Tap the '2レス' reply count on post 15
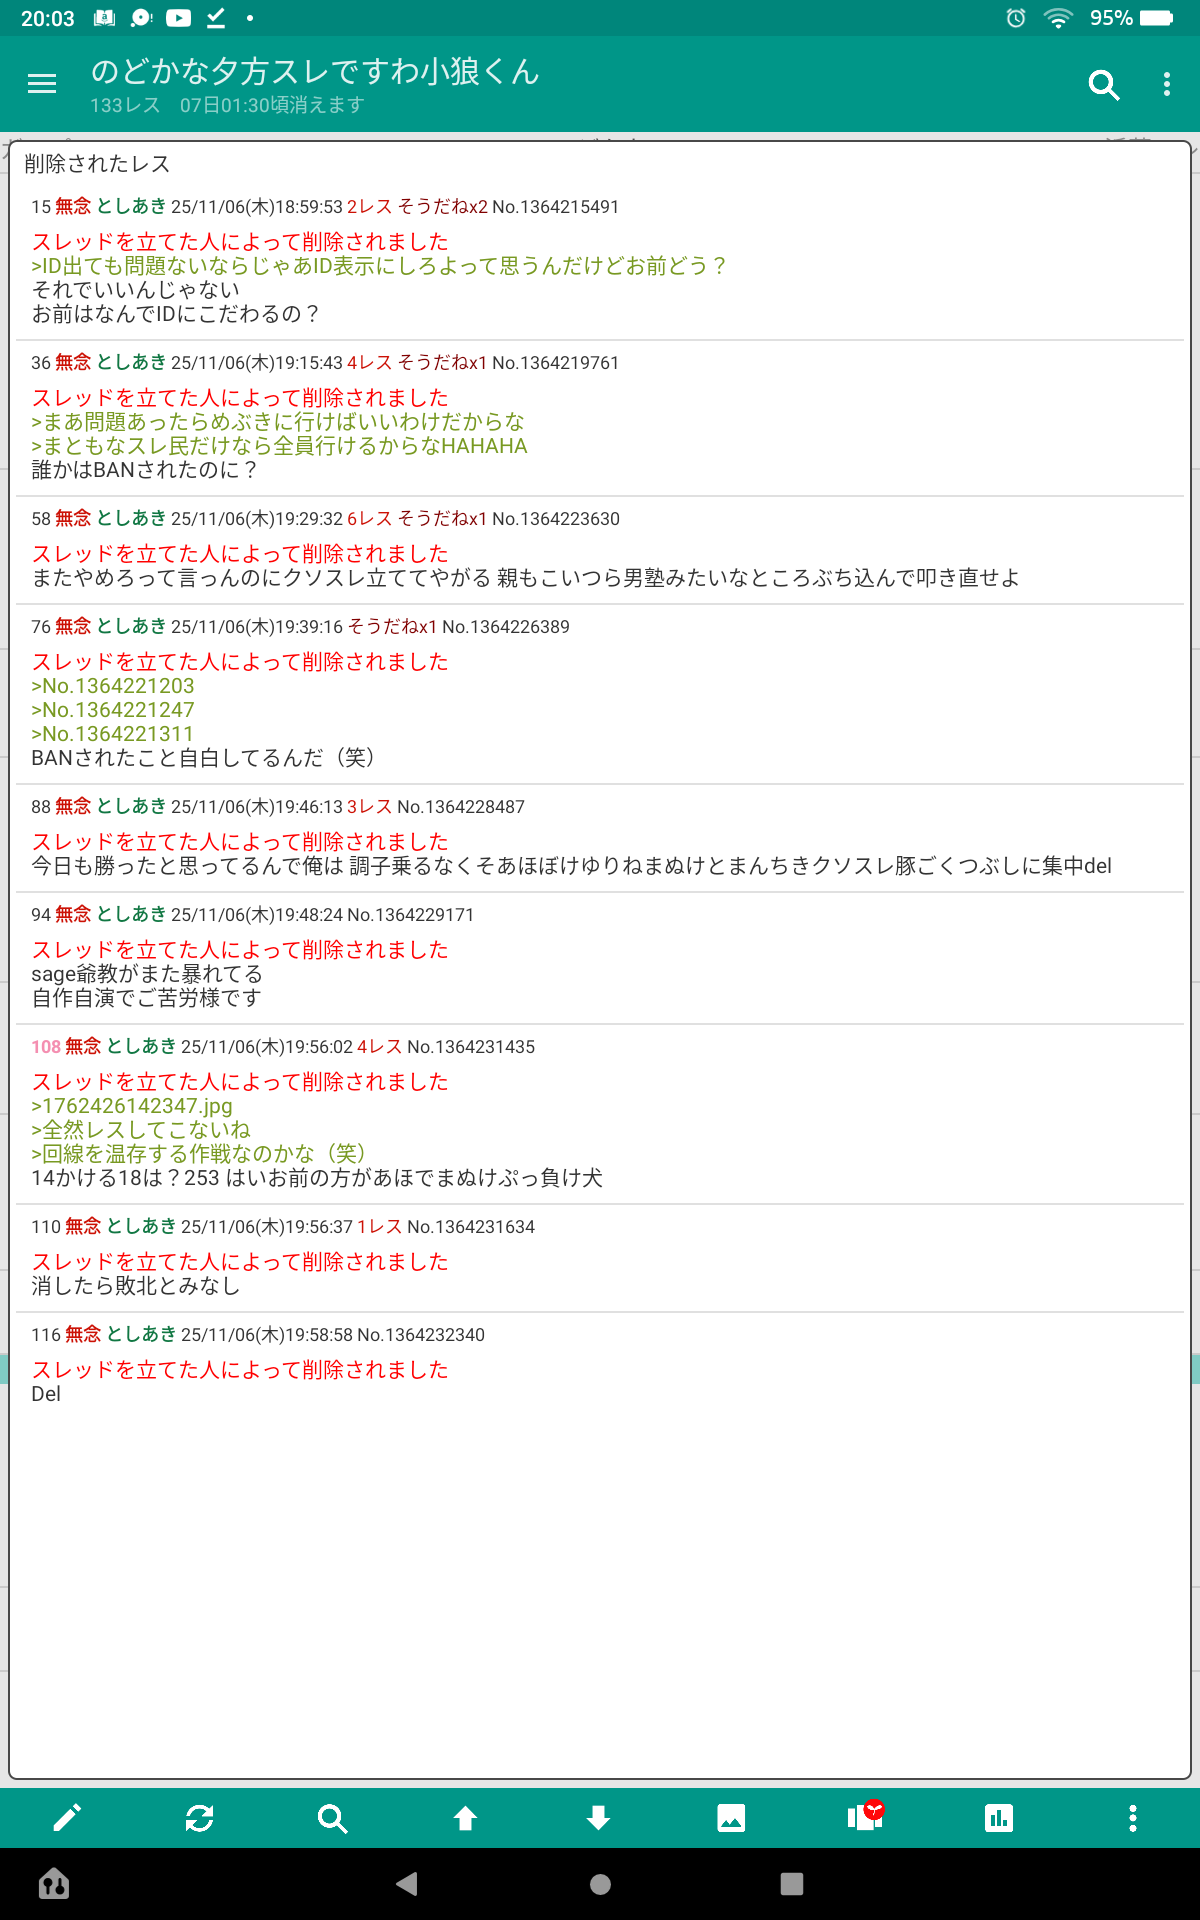The width and height of the screenshot is (1200, 1920). point(369,207)
